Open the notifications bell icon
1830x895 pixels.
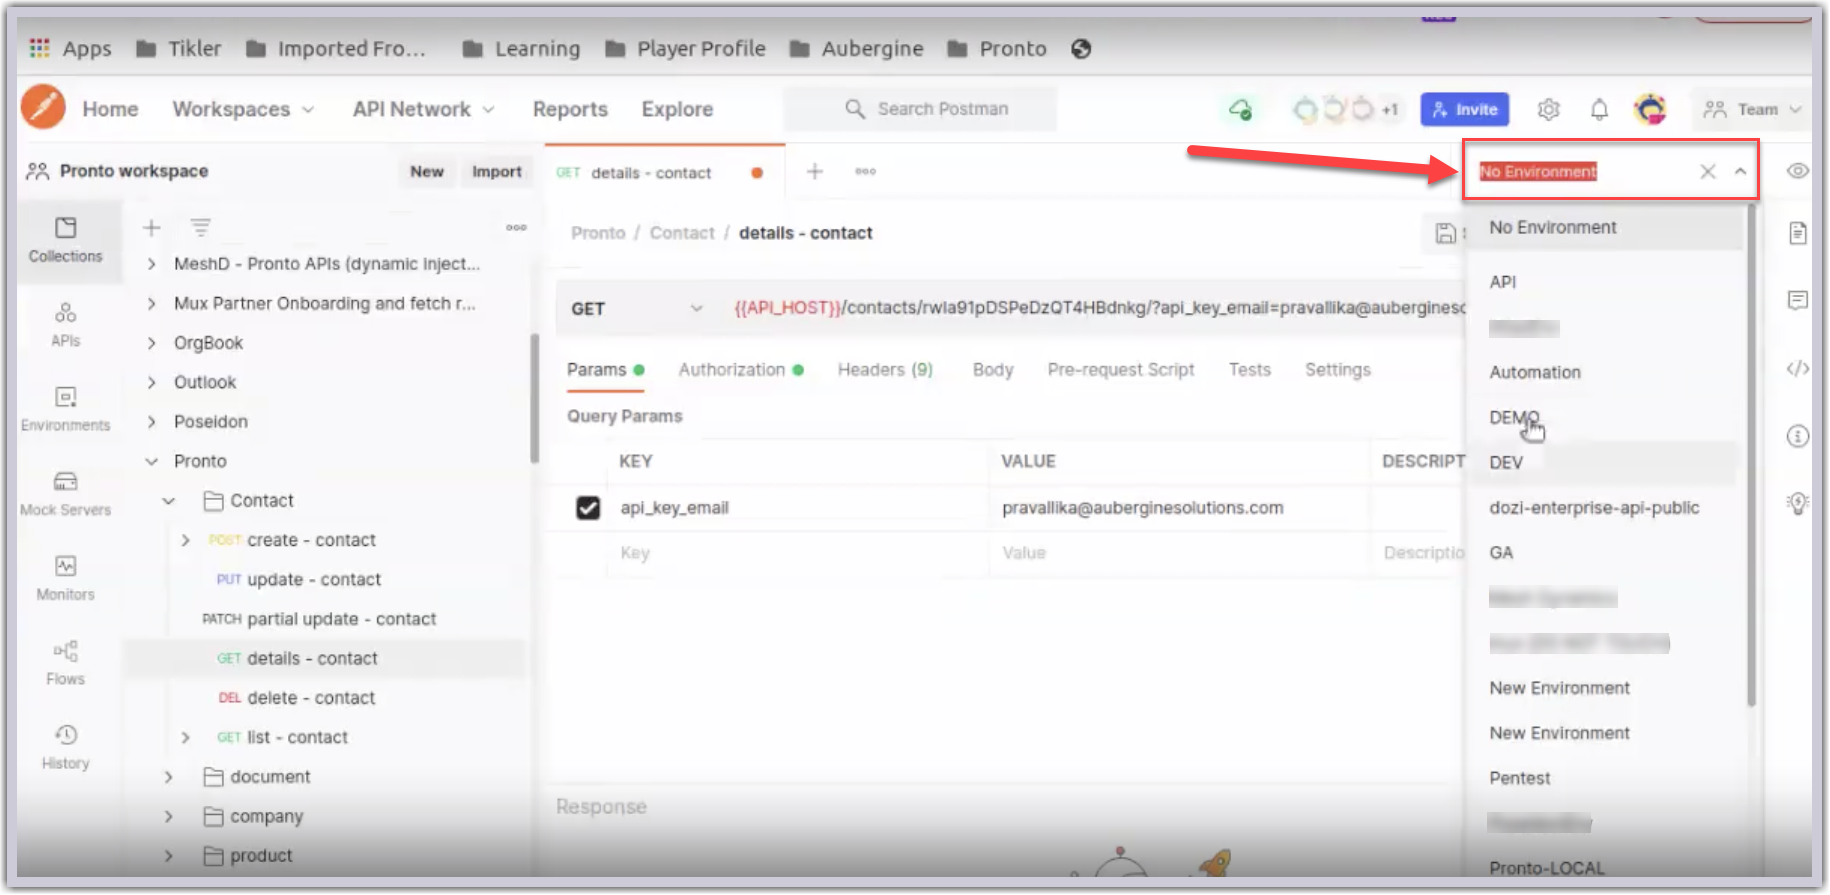click(x=1599, y=109)
